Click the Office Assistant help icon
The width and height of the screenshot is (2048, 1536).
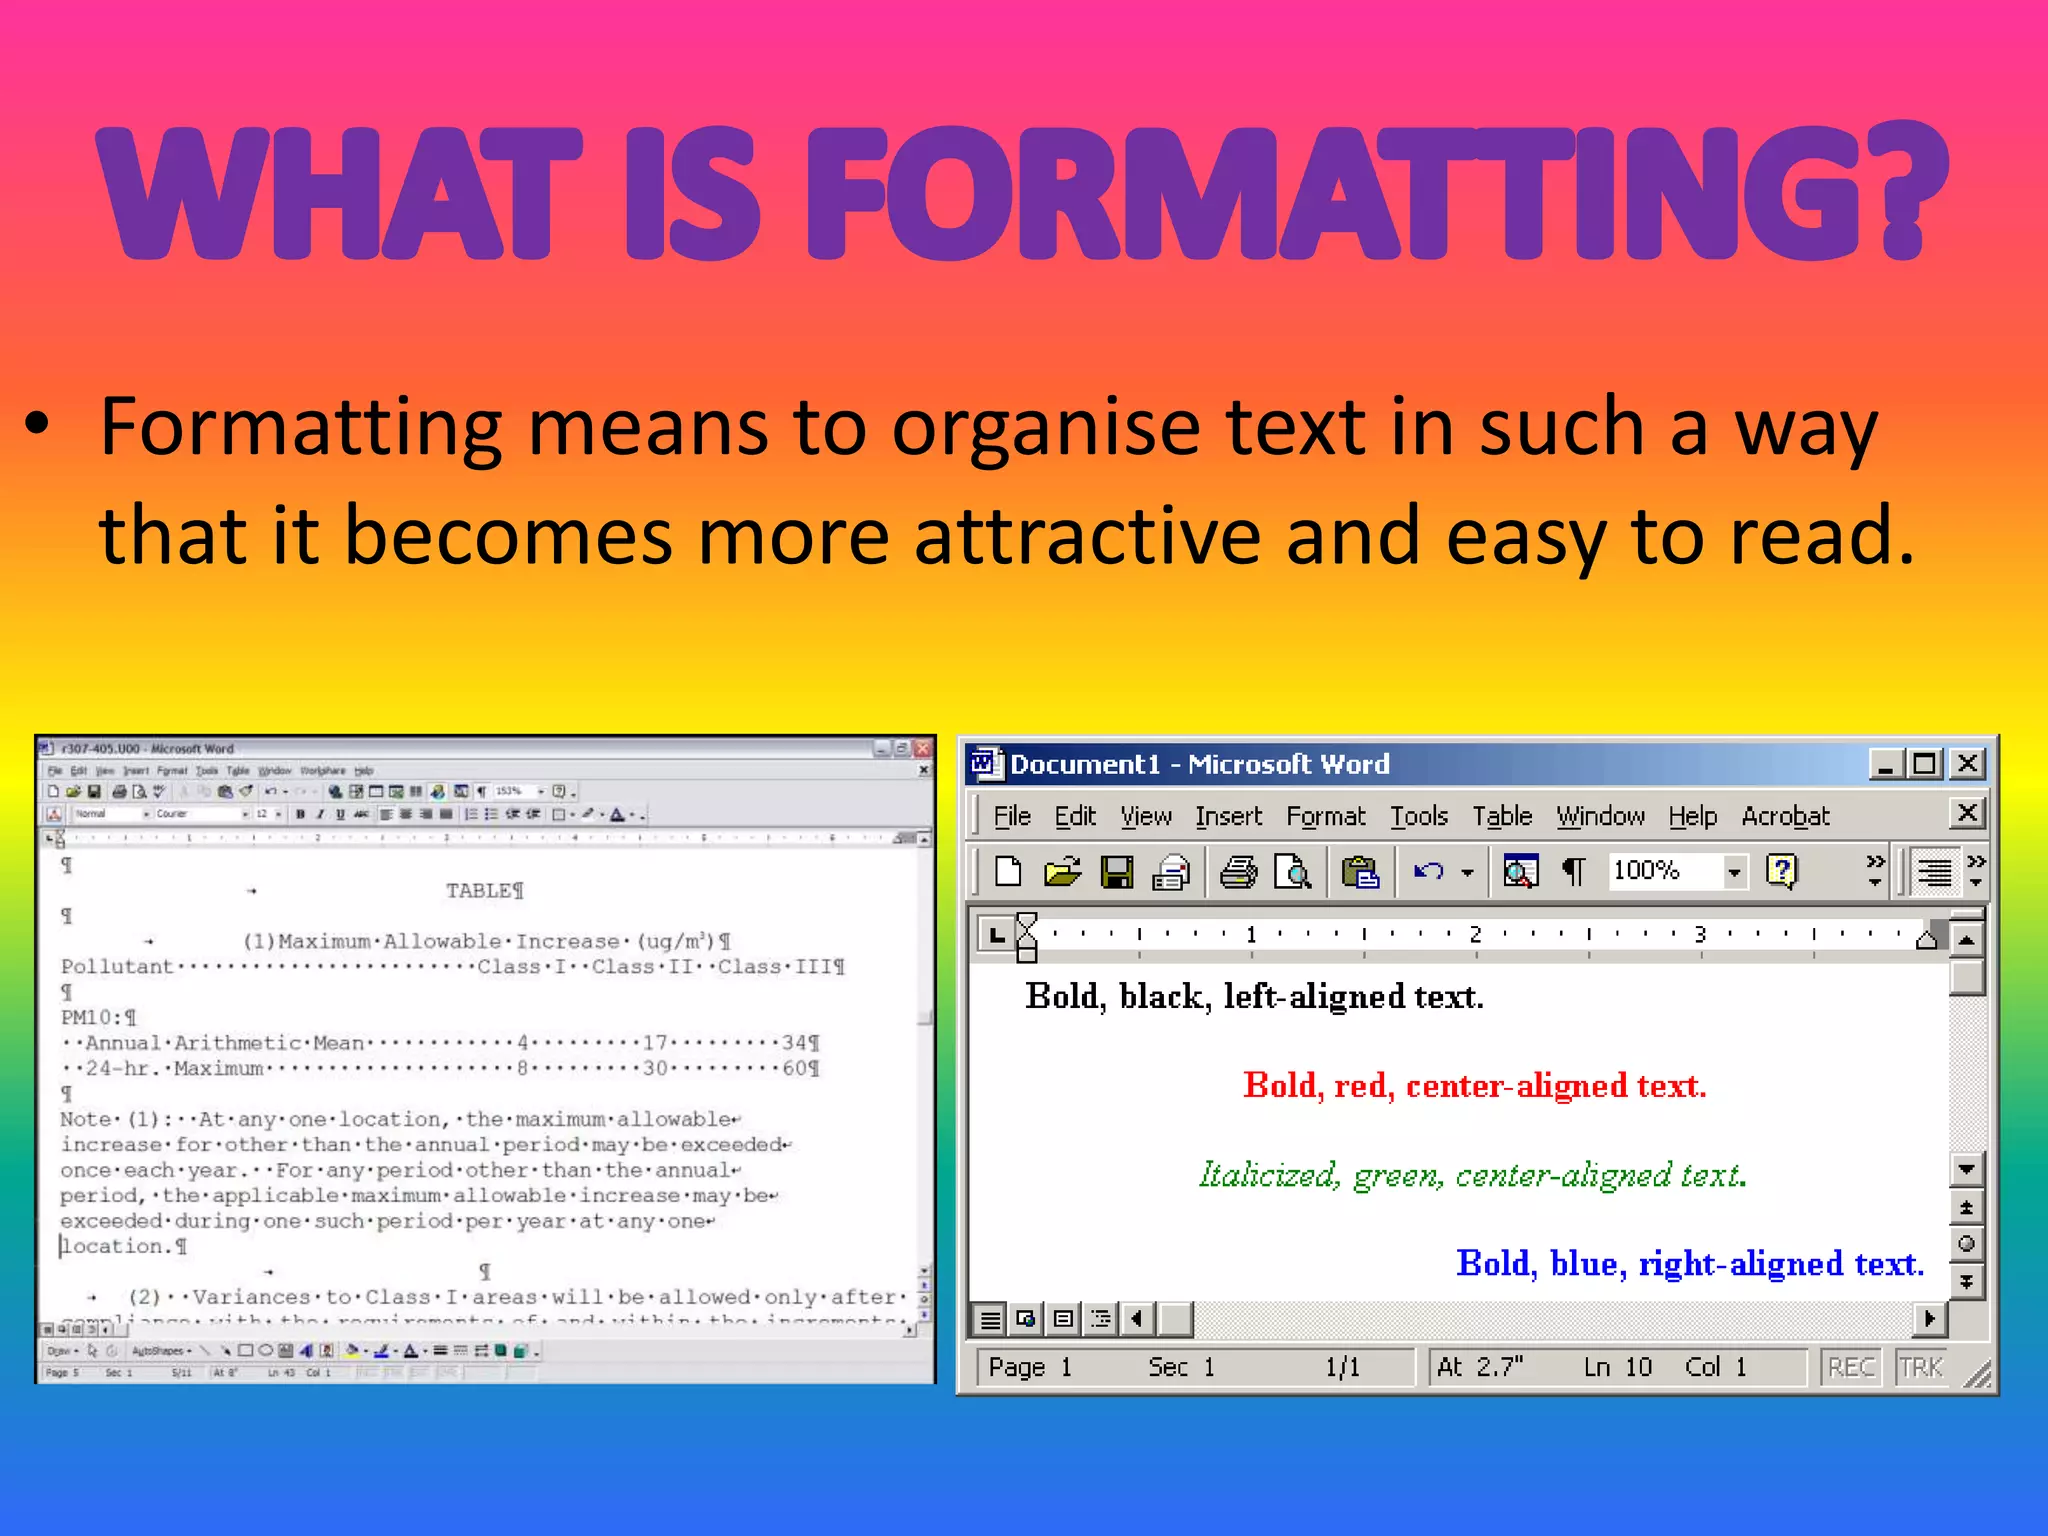pyautogui.click(x=1781, y=872)
